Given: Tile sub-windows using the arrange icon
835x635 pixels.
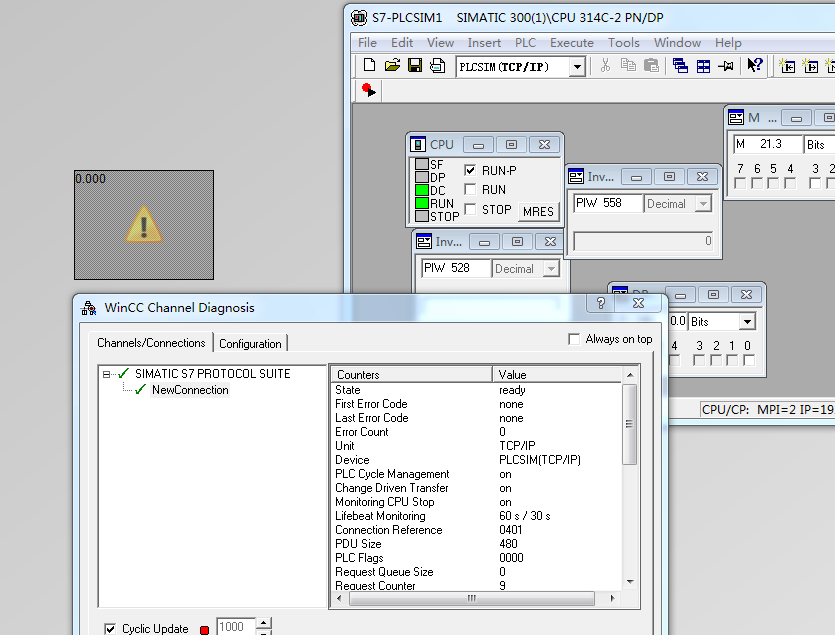Looking at the screenshot, I should pos(703,66).
